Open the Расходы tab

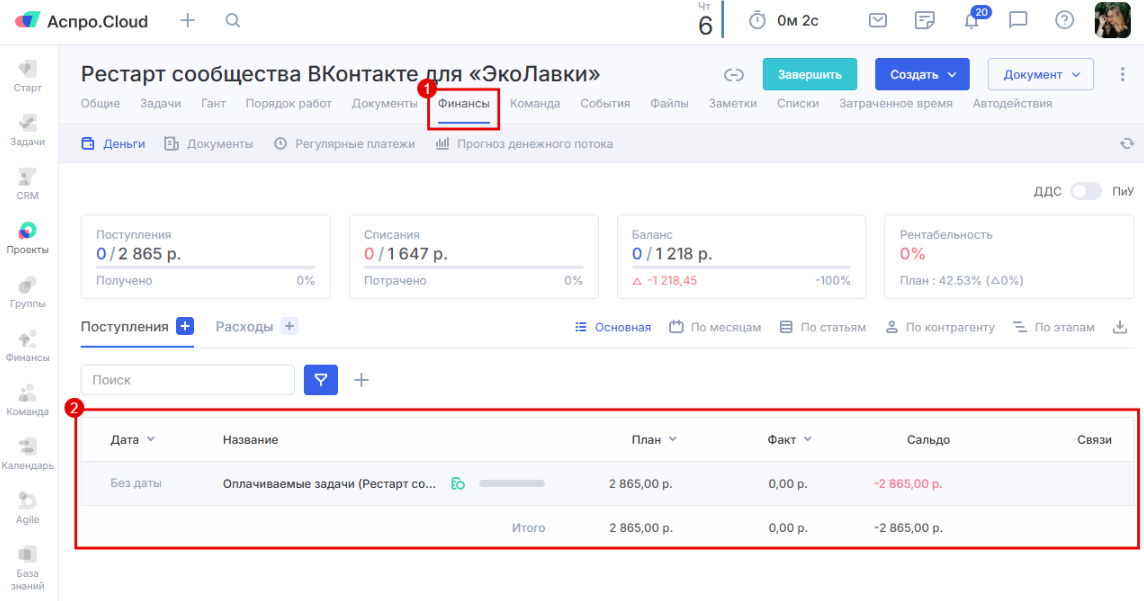[x=244, y=327]
